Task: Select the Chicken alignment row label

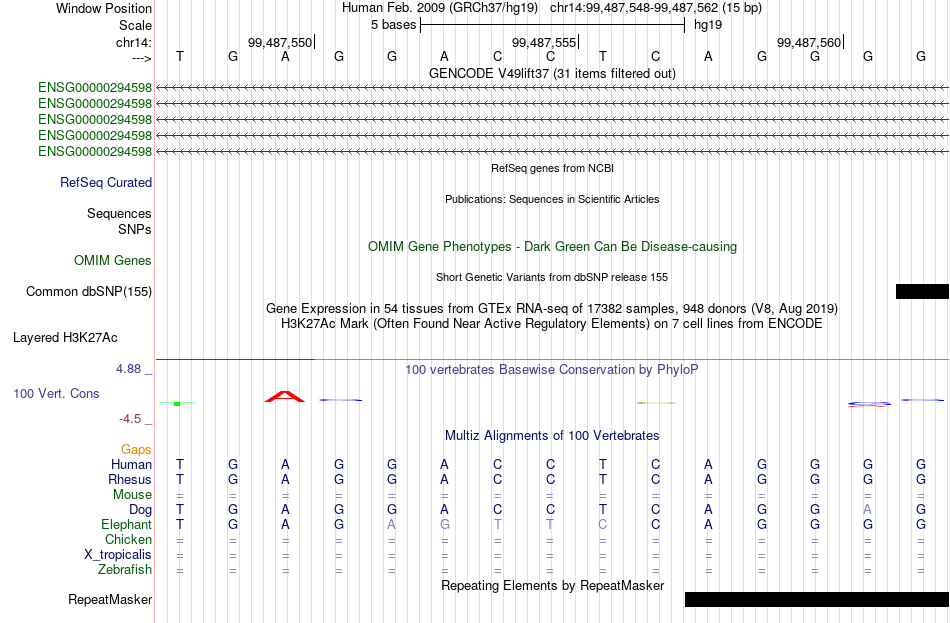Action: 128,539
